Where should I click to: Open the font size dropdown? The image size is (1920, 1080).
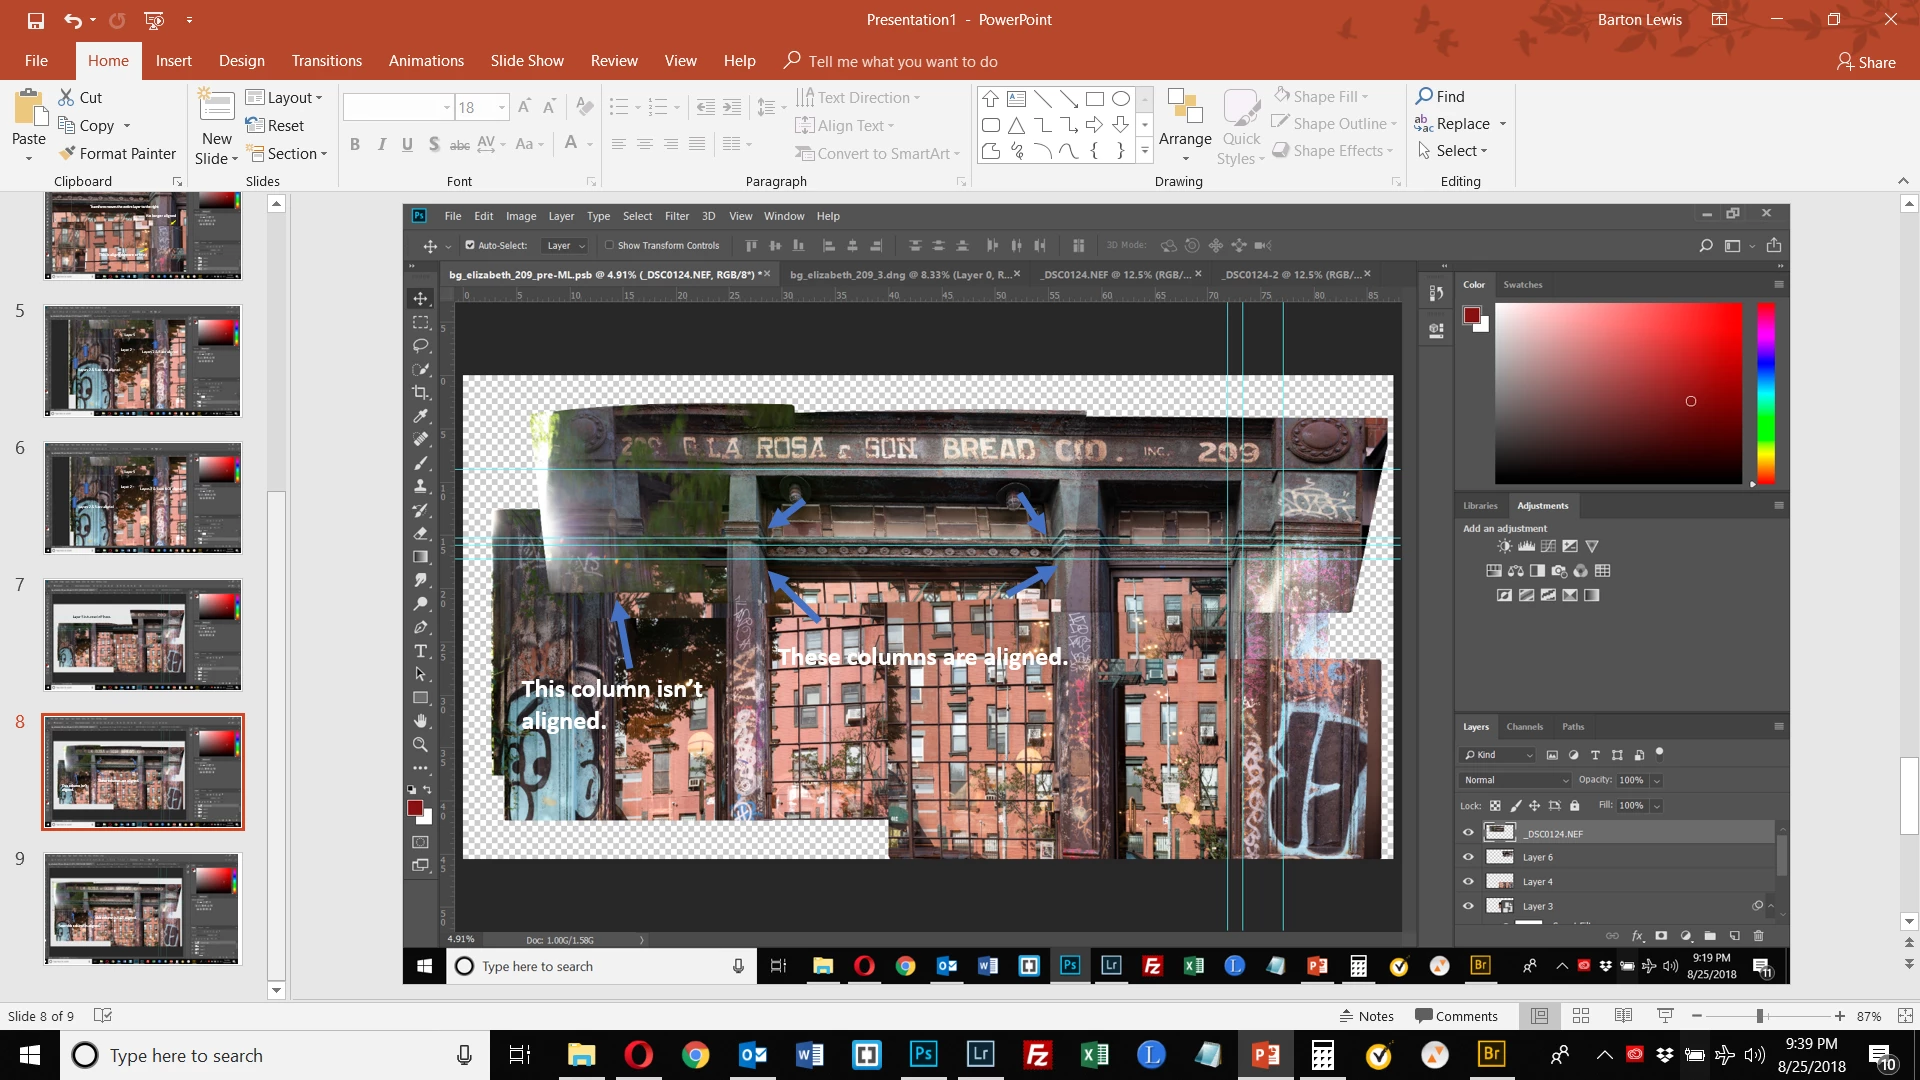coord(501,107)
